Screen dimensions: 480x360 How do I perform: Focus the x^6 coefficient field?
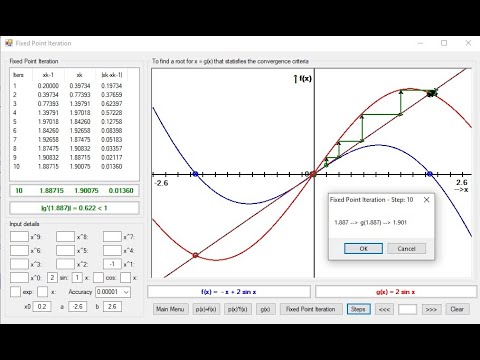coord(19,250)
